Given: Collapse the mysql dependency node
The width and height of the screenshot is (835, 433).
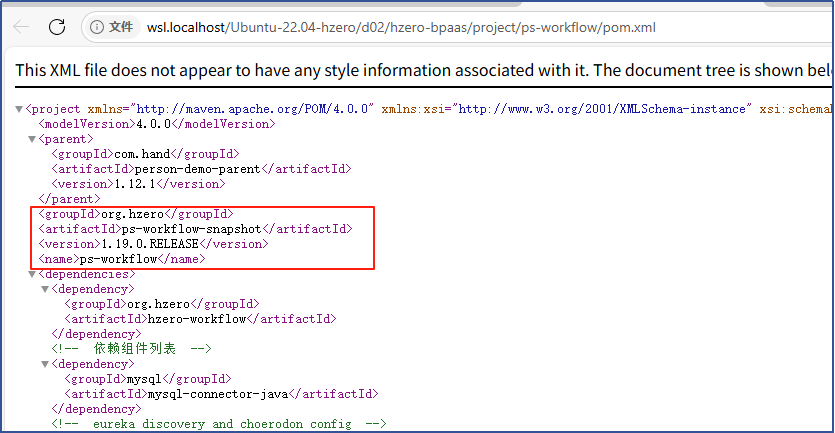Looking at the screenshot, I should [45, 364].
